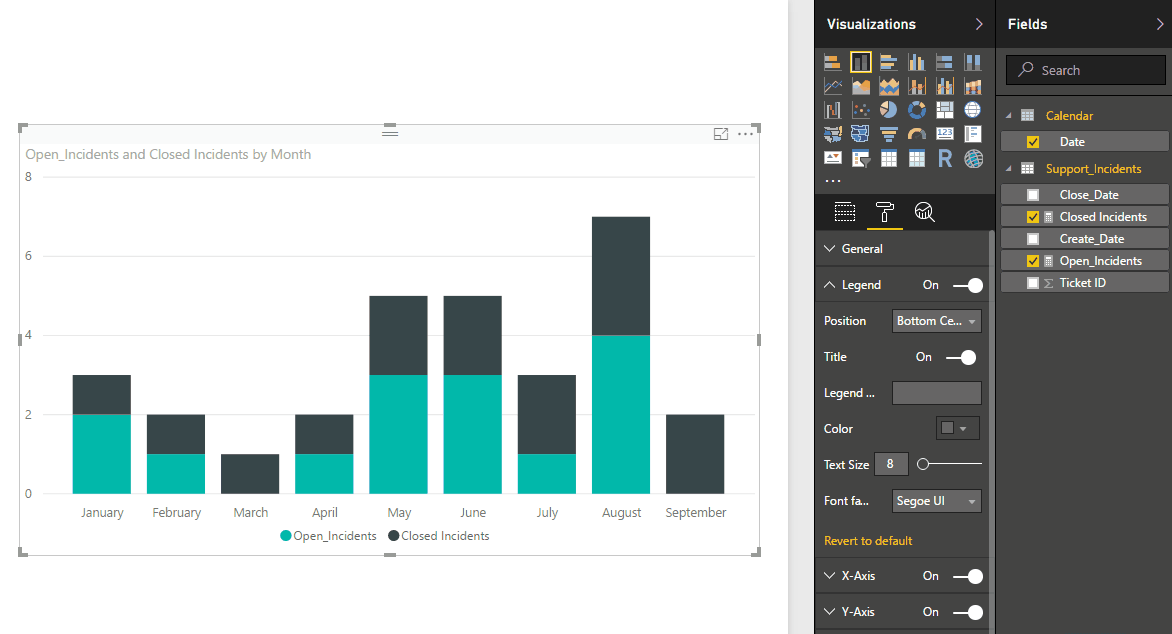Switch to the Analytics tab
1172x634 pixels.
click(925, 212)
